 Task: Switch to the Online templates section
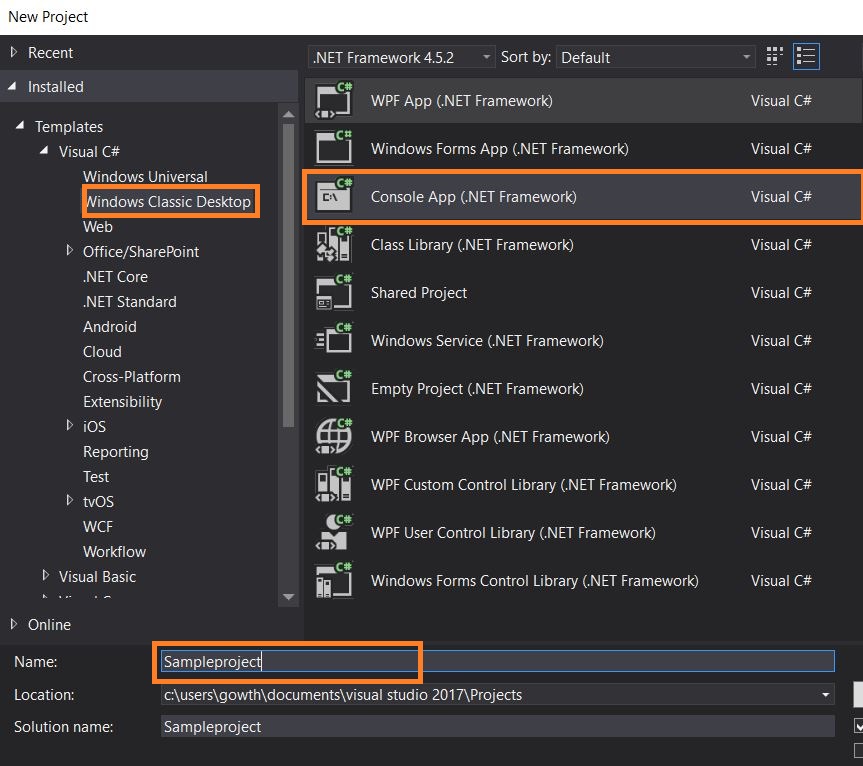45,624
